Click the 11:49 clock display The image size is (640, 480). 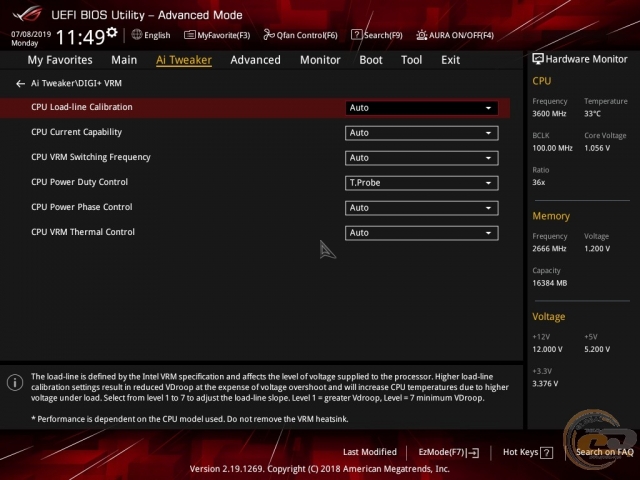pyautogui.click(x=80, y=38)
